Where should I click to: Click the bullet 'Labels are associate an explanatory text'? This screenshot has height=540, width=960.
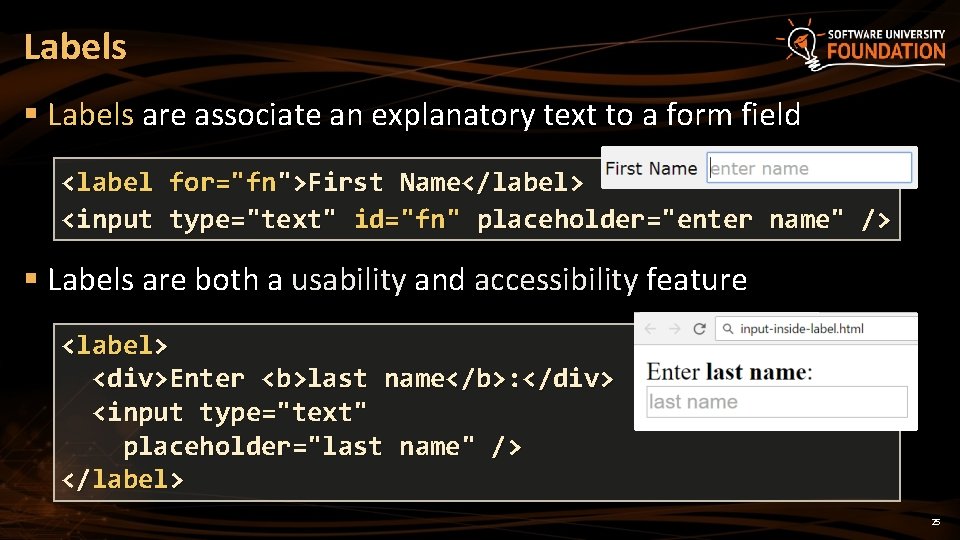[424, 115]
